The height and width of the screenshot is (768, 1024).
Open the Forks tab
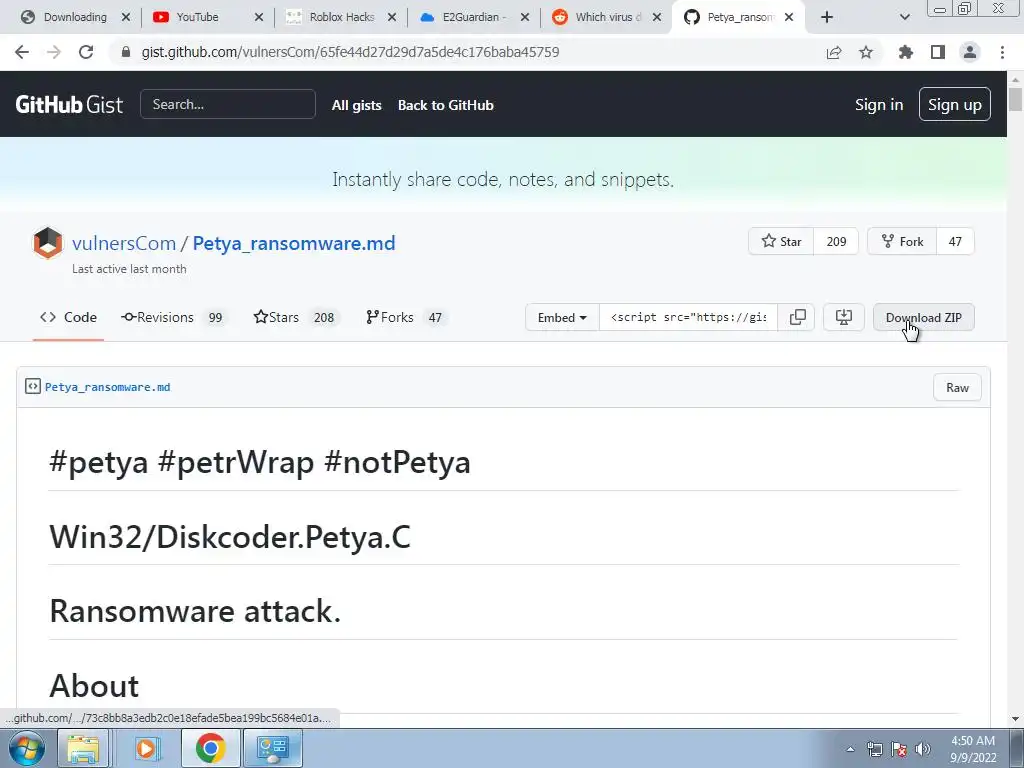[406, 317]
